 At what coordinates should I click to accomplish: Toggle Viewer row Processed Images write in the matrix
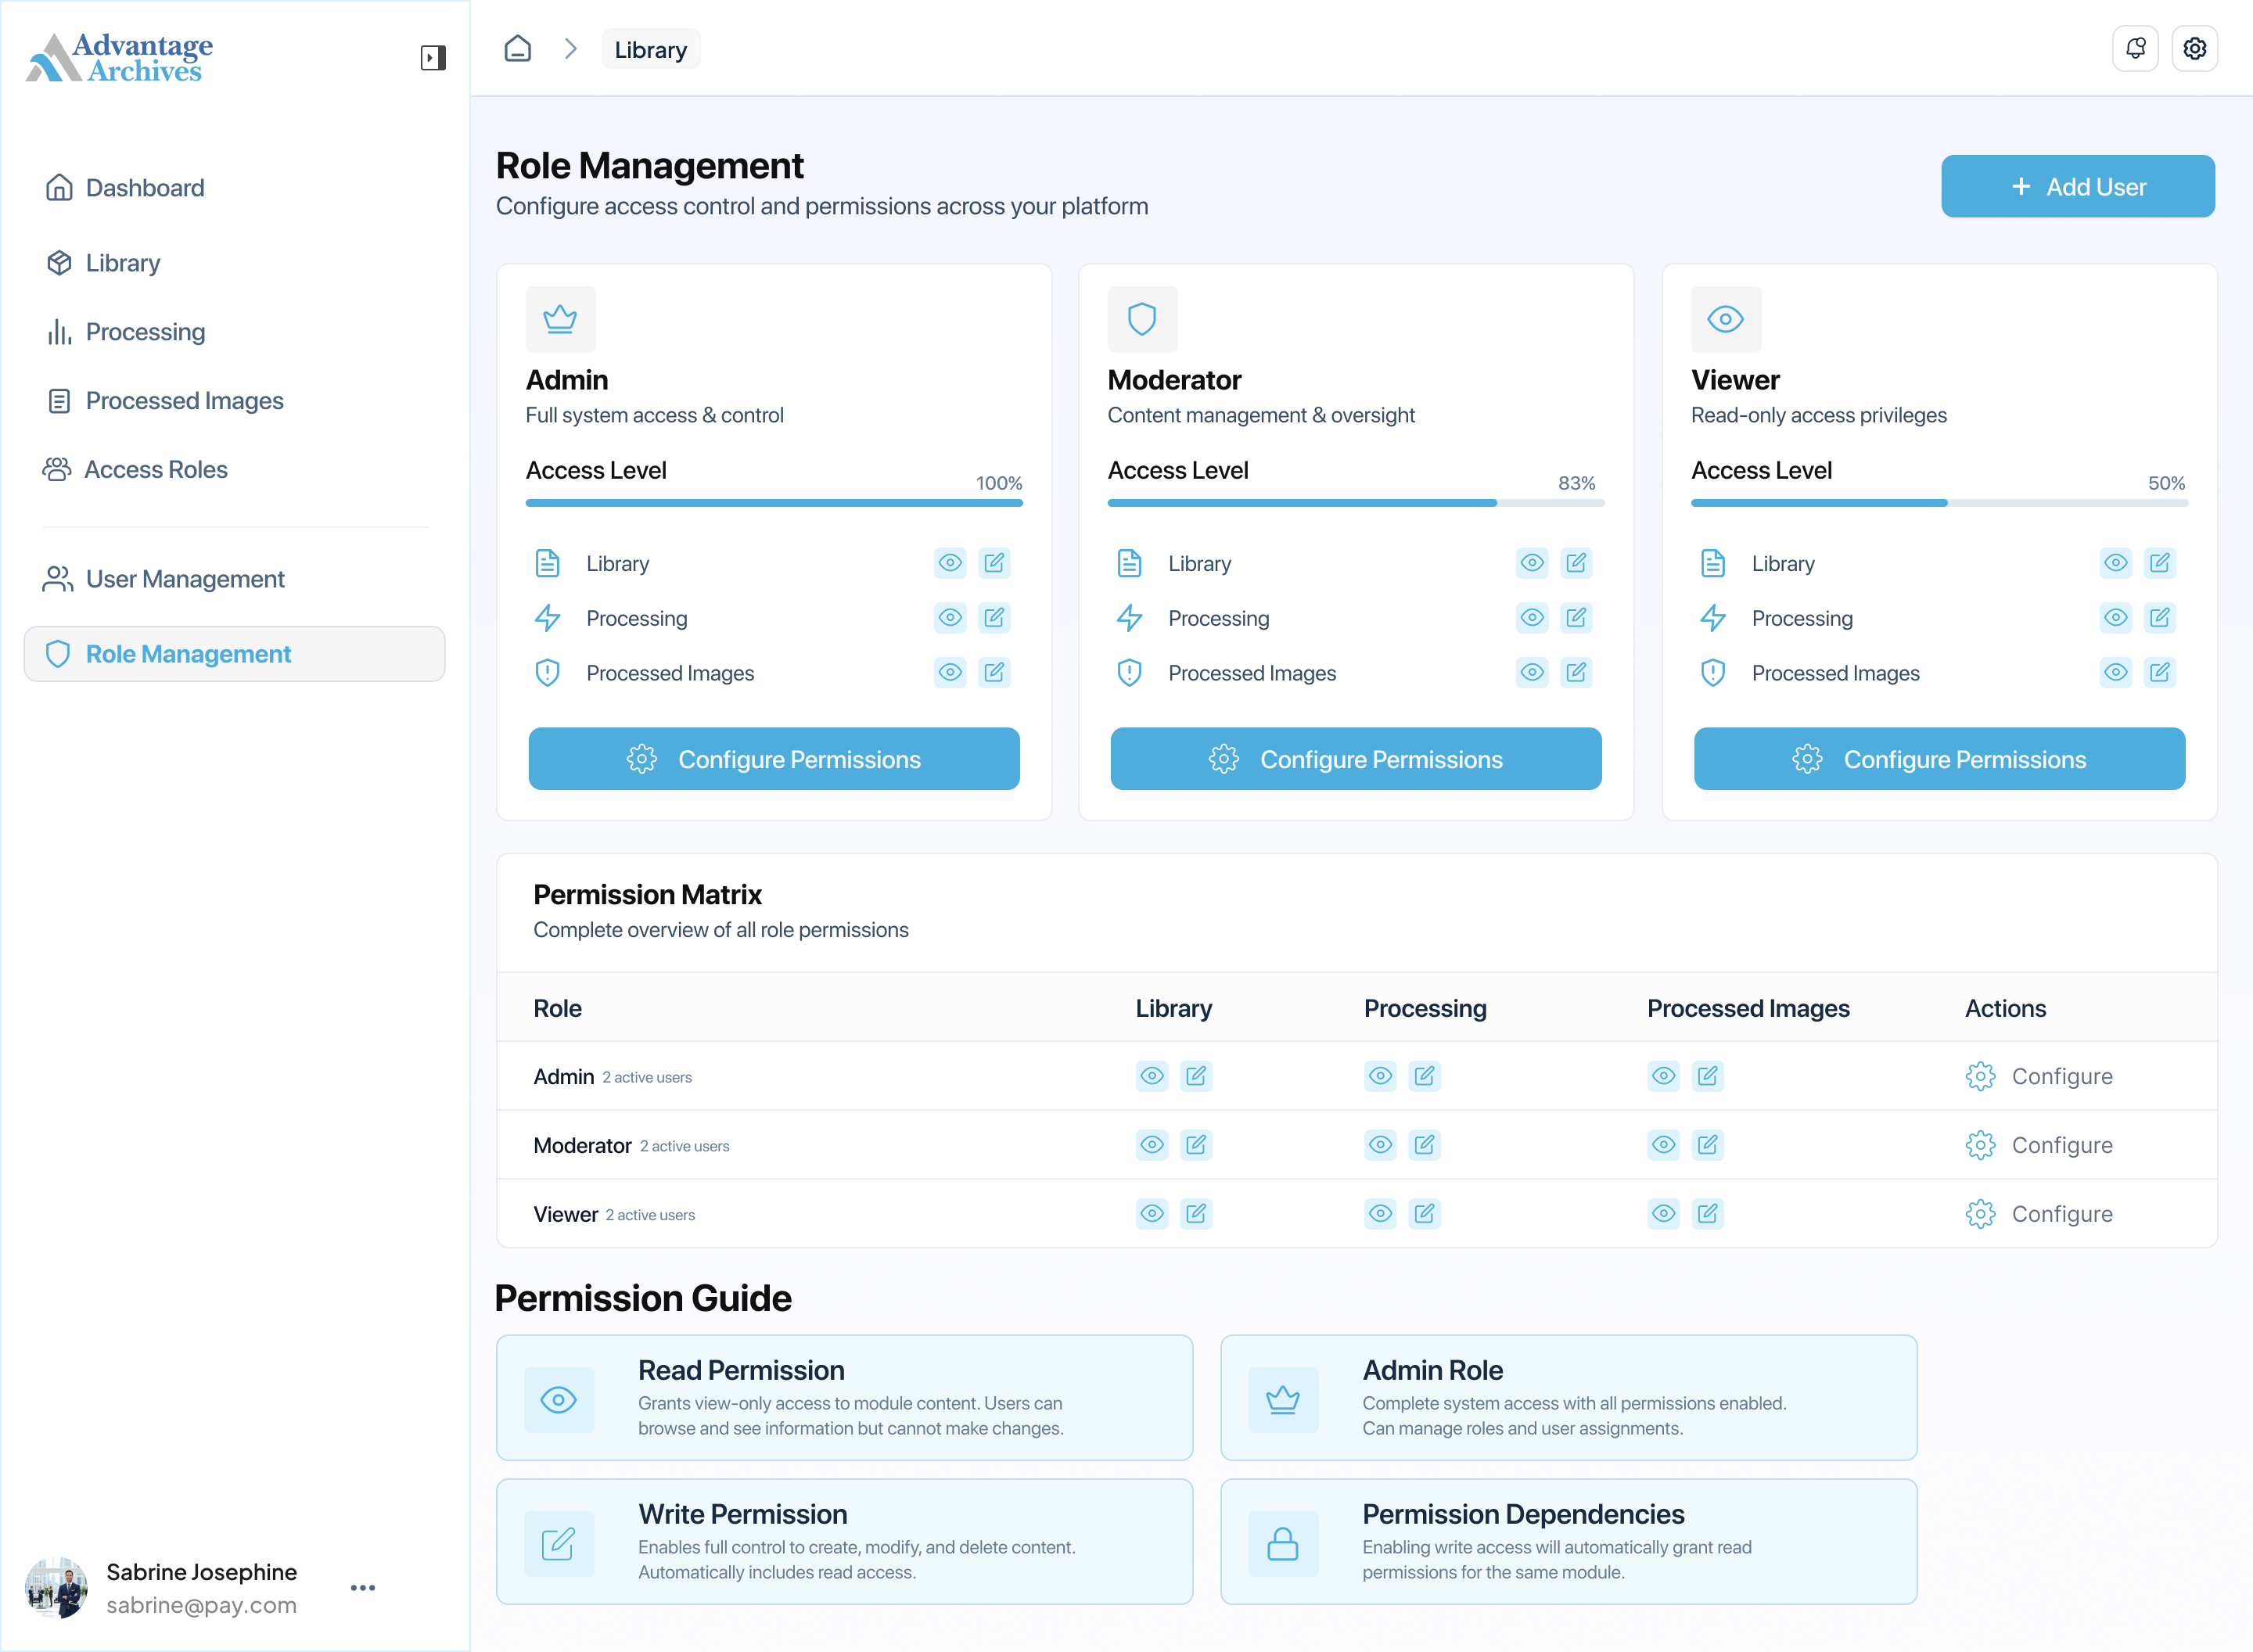(x=1708, y=1214)
